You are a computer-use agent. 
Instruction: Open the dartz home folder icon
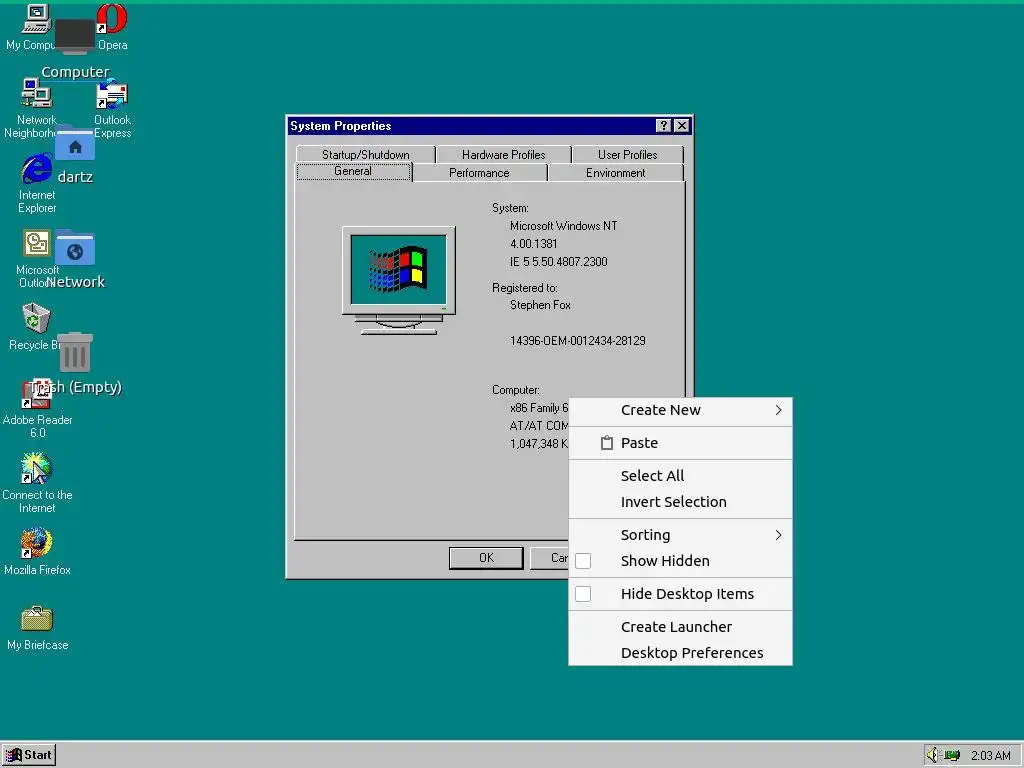74,143
